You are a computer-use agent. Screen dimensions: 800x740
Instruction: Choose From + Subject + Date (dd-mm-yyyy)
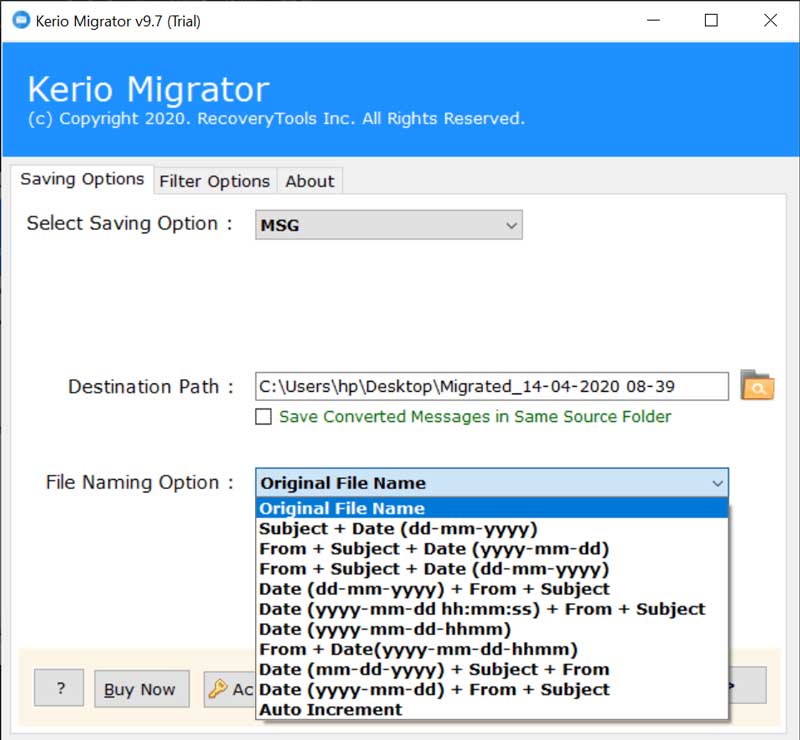click(x=492, y=569)
